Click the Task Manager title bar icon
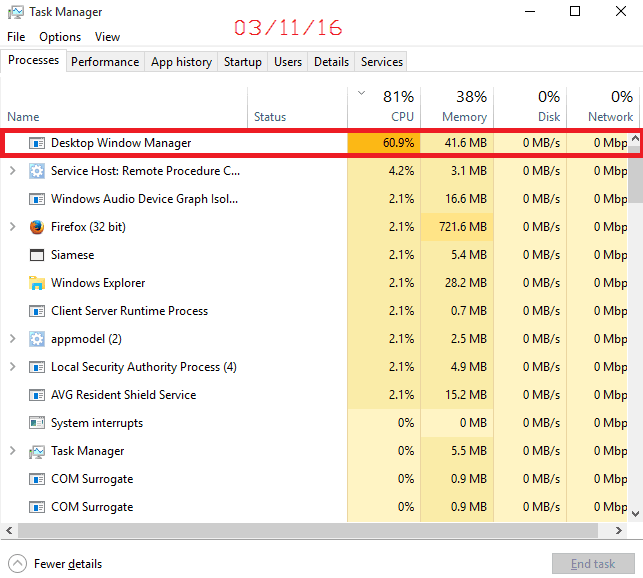The height and width of the screenshot is (578, 643). tap(16, 12)
